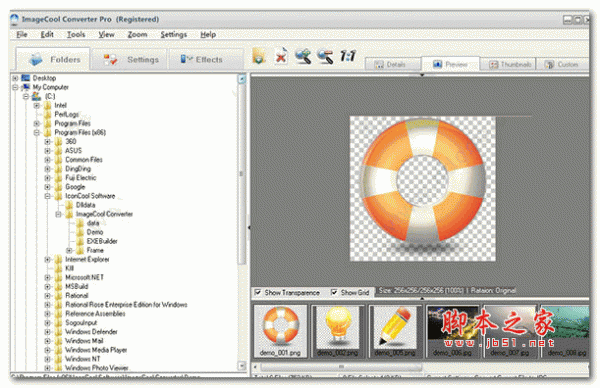600x388 pixels.
Task: Click the thumbnail strip left scroll arrow
Action: click(x=255, y=367)
